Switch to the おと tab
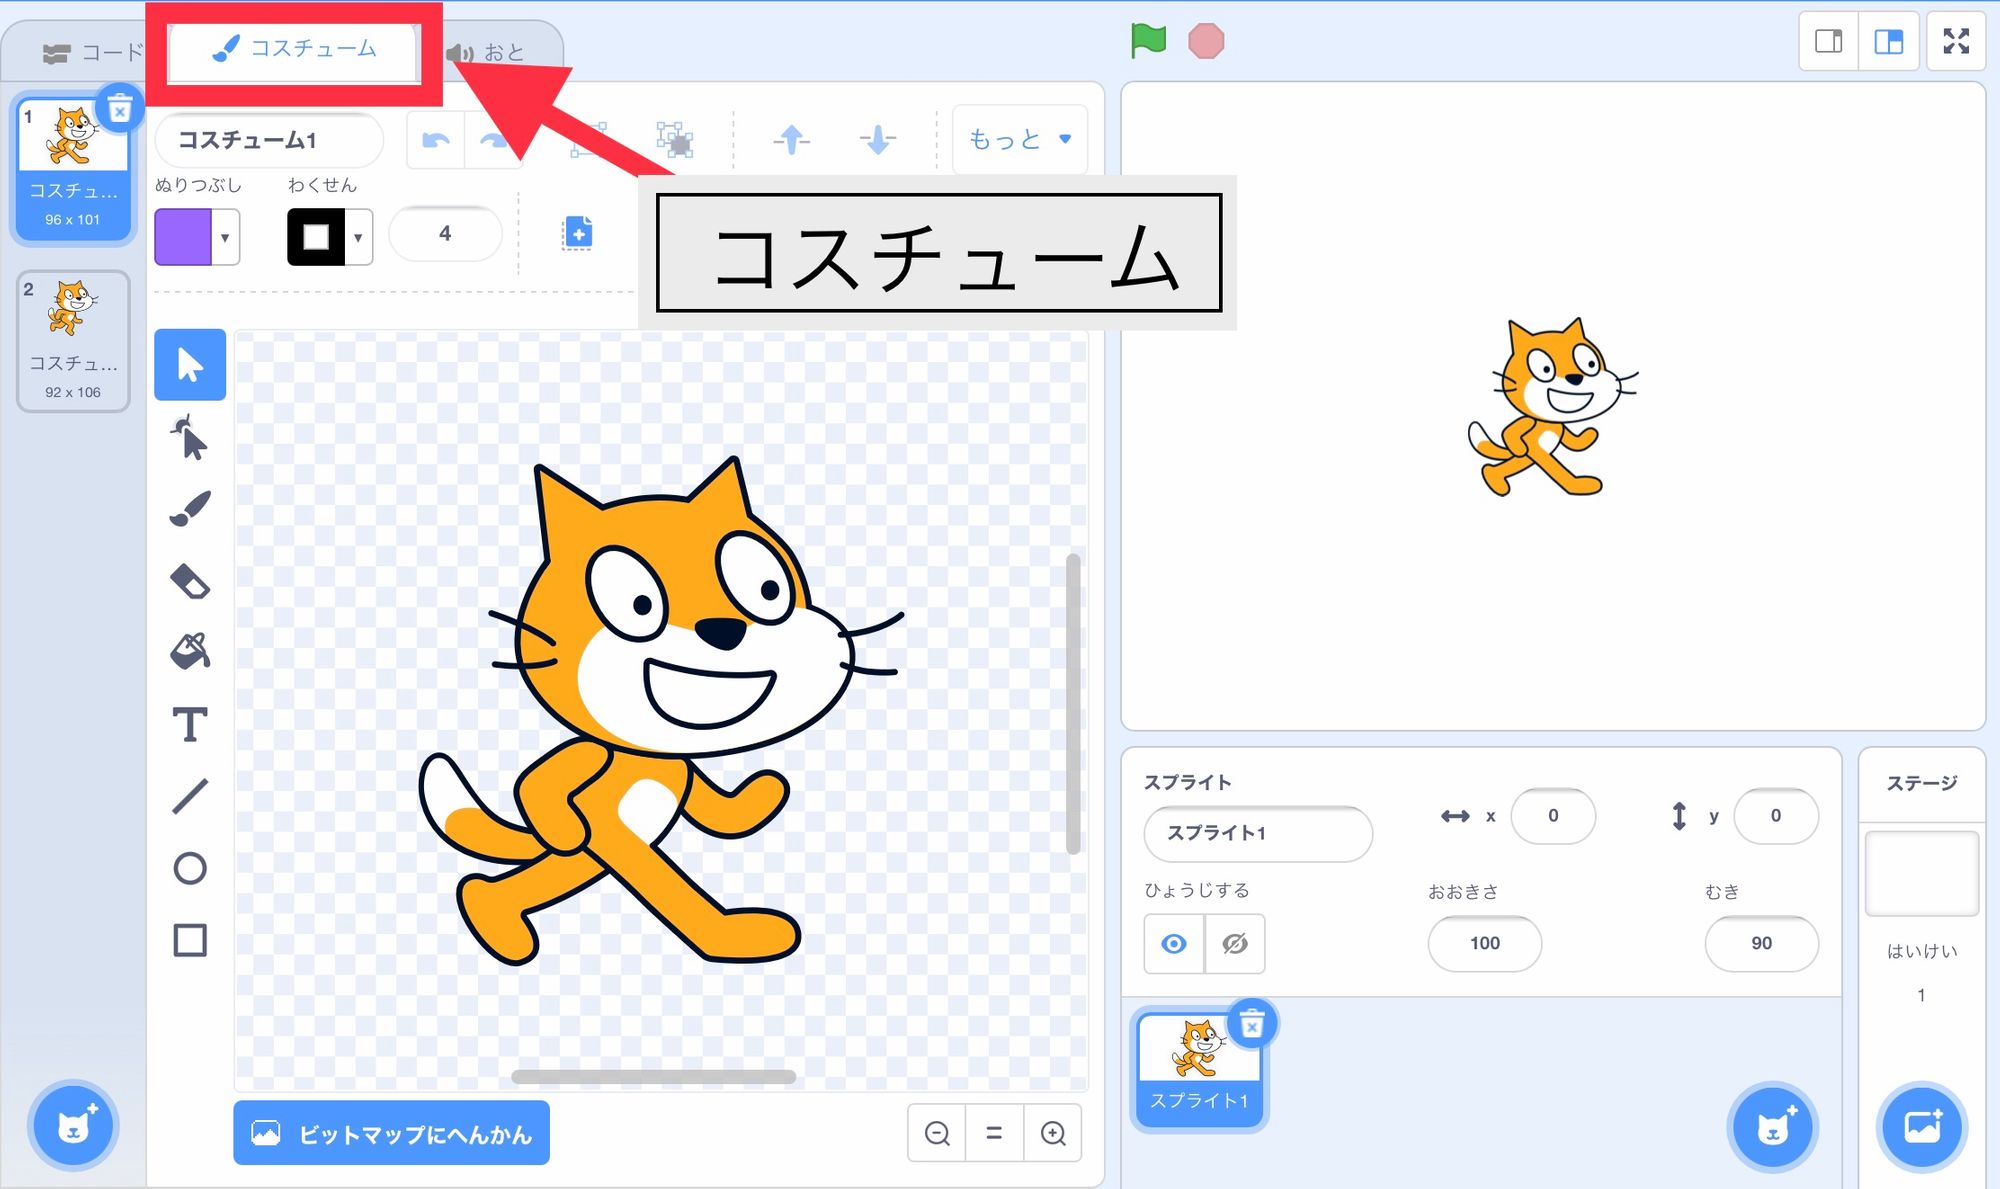Viewport: 2000px width, 1189px height. 488,52
